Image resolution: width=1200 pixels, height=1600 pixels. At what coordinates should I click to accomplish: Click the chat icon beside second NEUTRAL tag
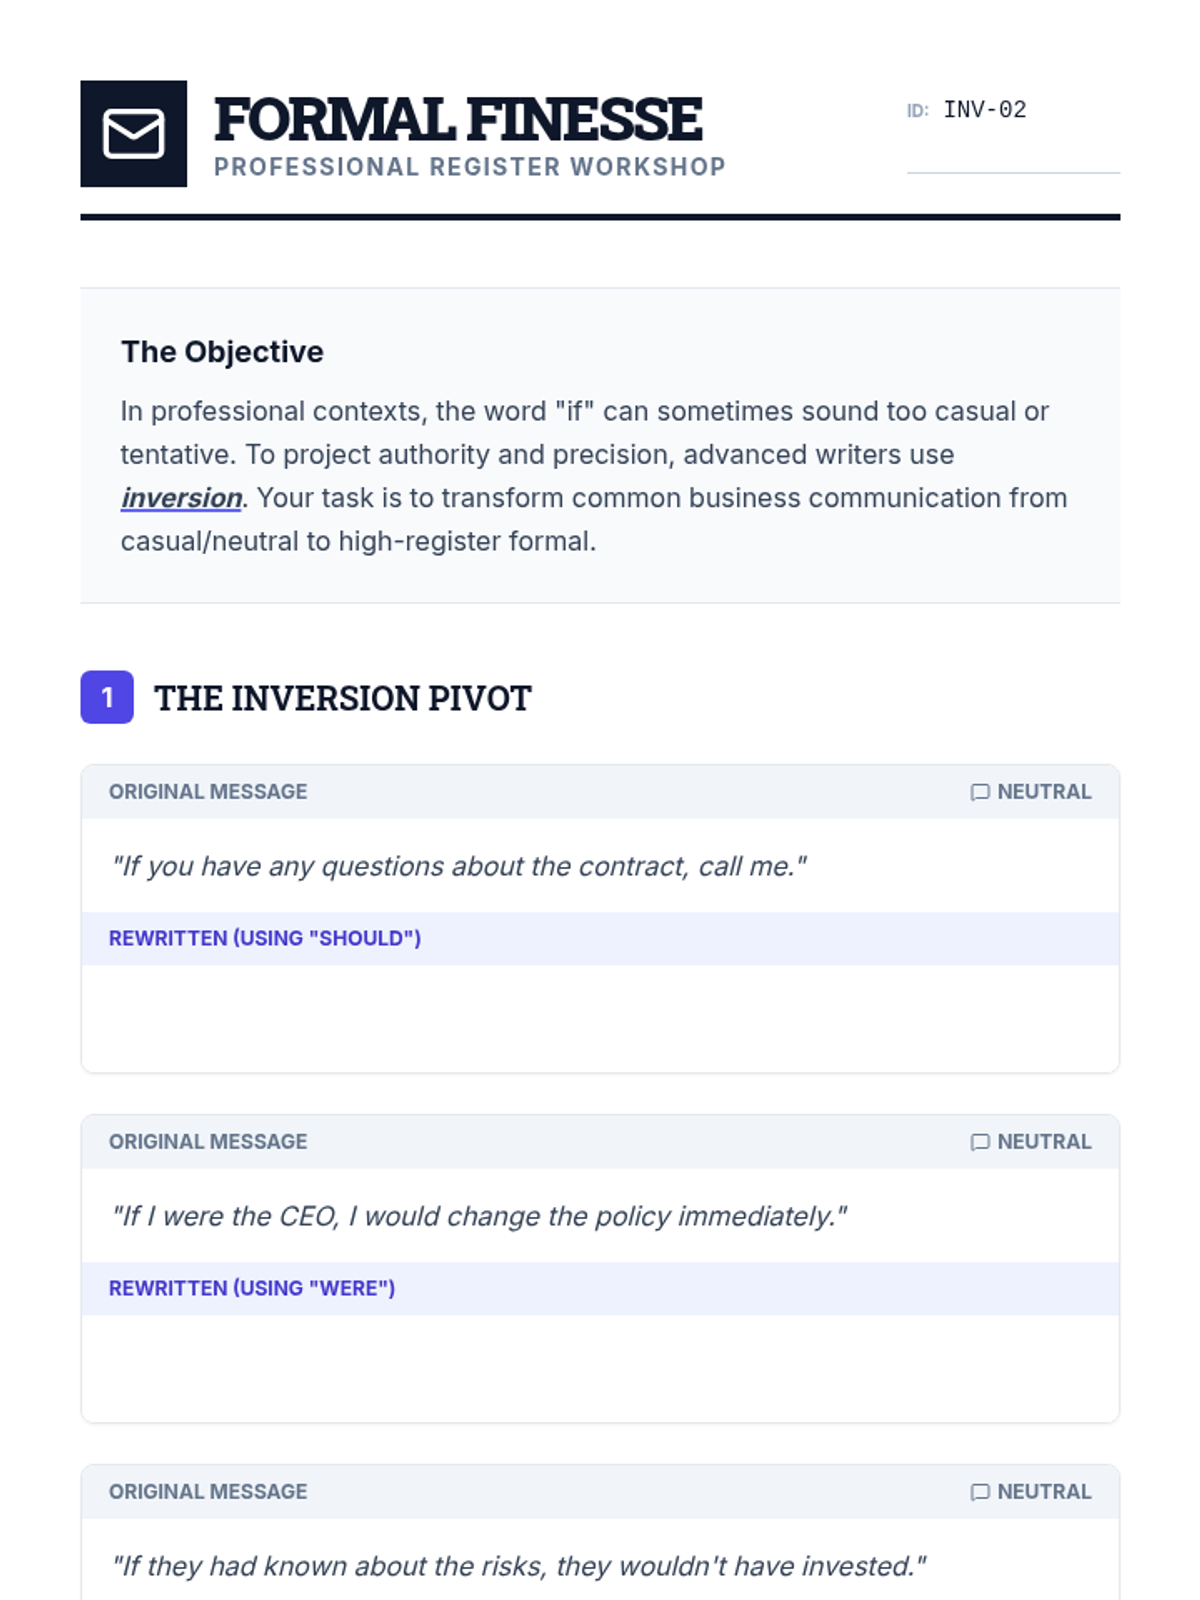pyautogui.click(x=980, y=1142)
